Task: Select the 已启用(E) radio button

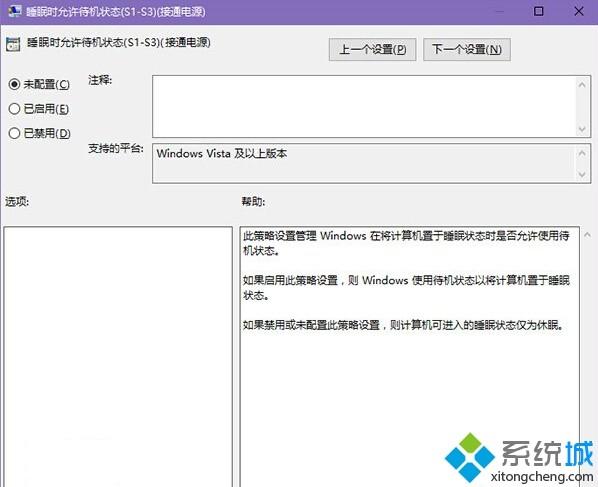Action: (x=14, y=109)
